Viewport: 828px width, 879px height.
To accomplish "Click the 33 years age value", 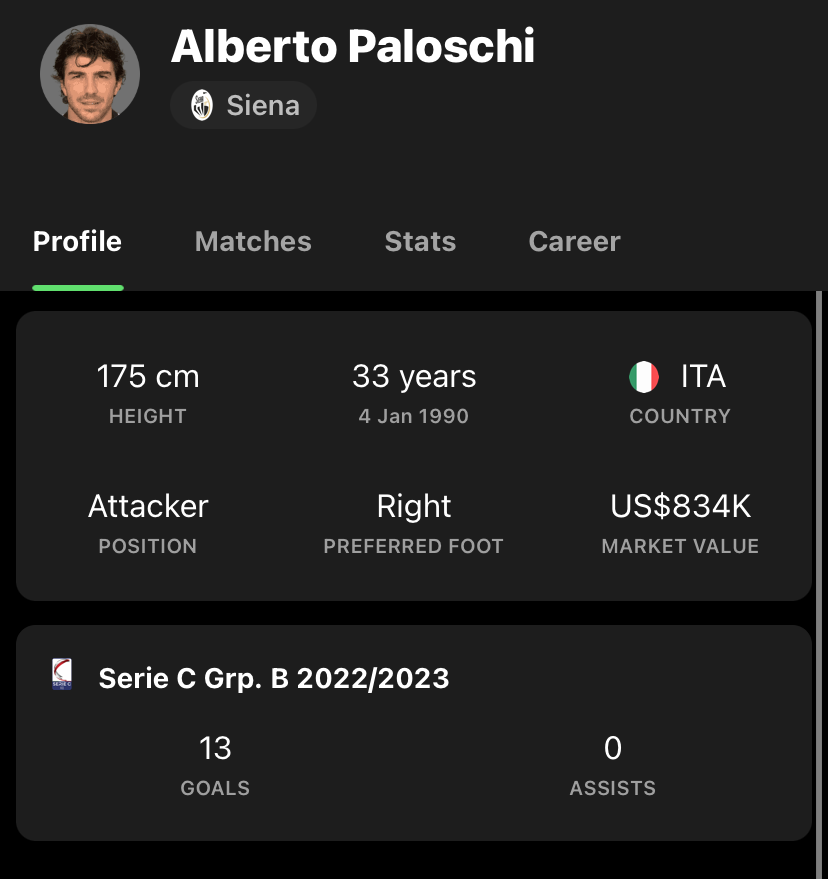I will (414, 376).
